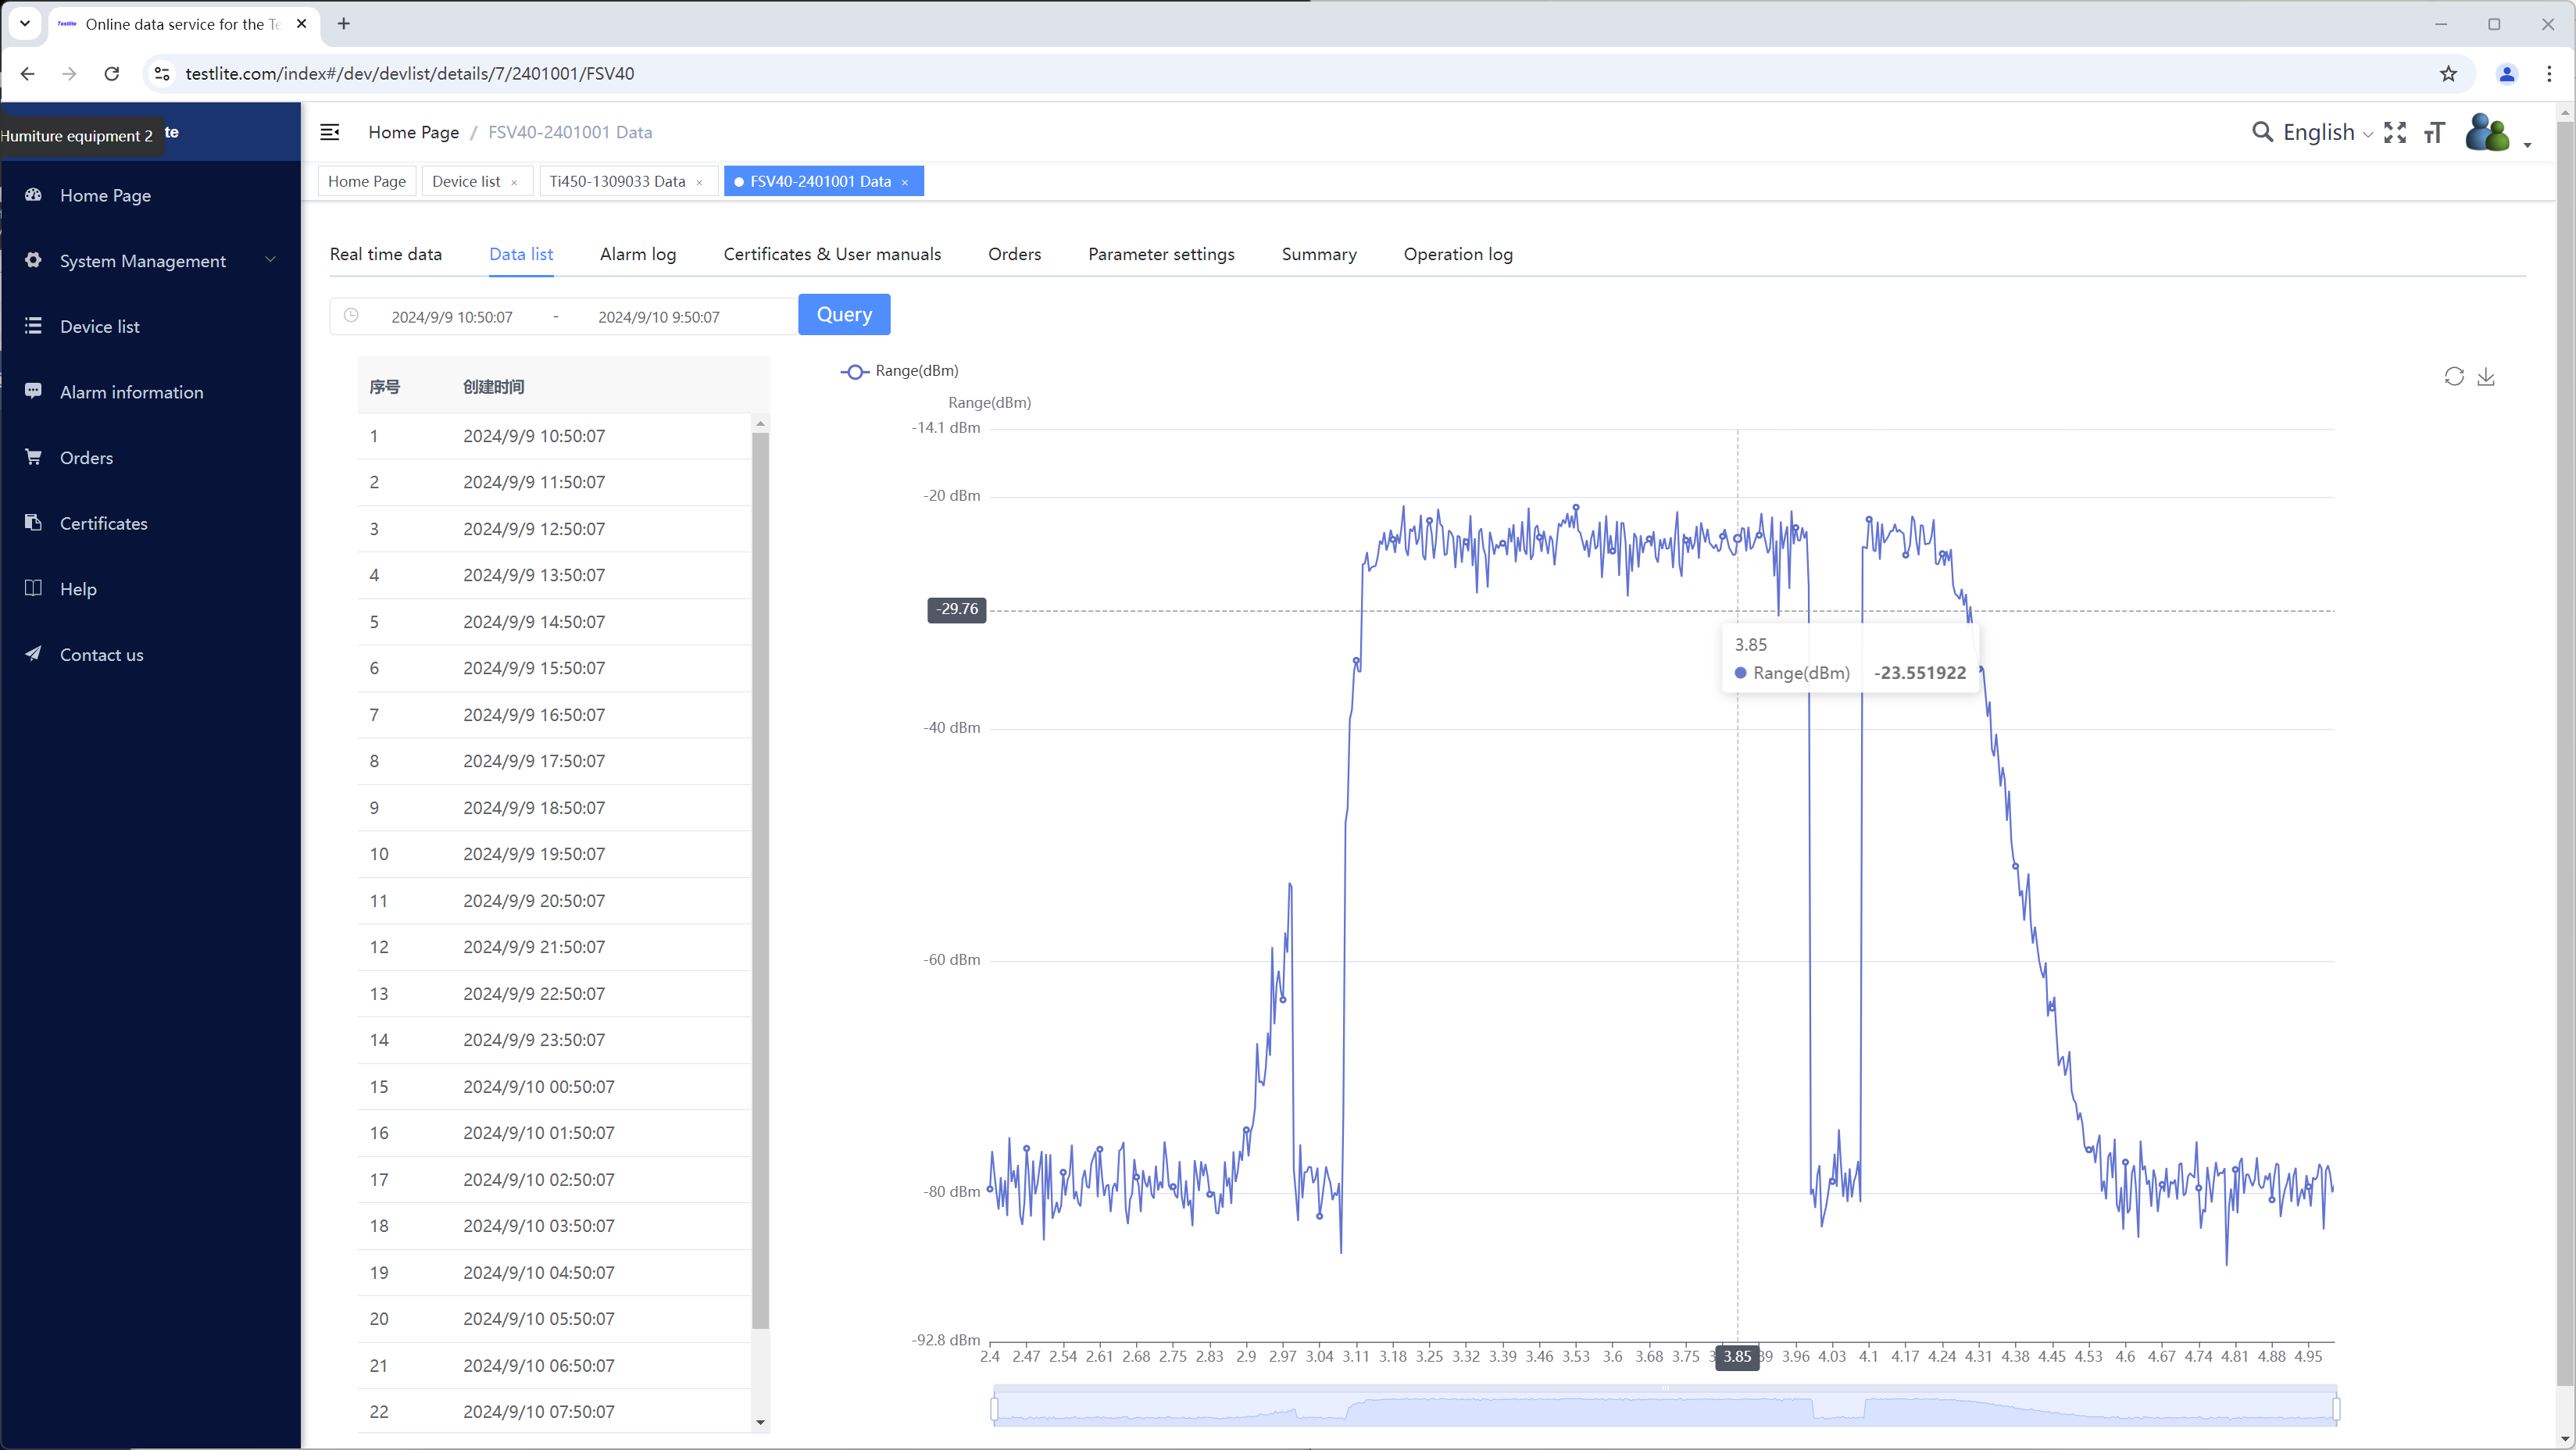Toggle the sidebar collapse hamburger icon
The width and height of the screenshot is (2576, 1450).
(x=329, y=132)
